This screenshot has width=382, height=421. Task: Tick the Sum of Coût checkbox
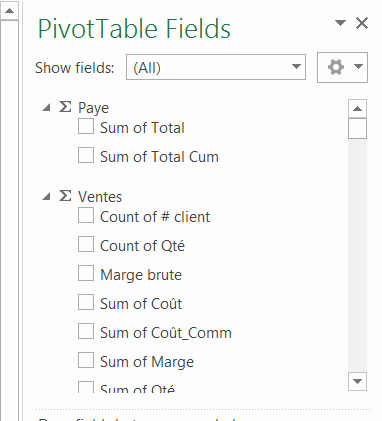86,302
